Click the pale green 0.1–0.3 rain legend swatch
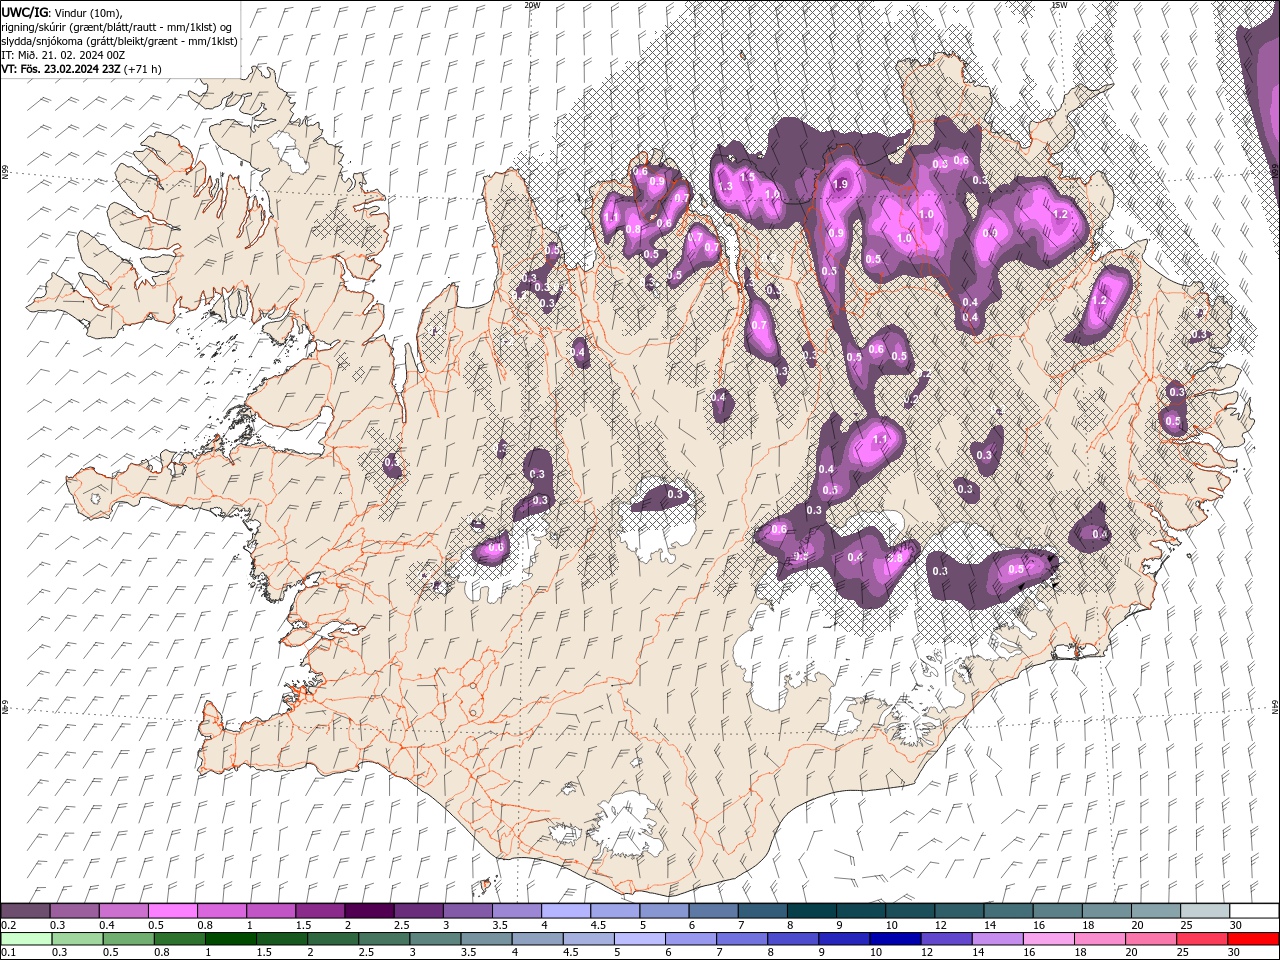 click(26, 939)
